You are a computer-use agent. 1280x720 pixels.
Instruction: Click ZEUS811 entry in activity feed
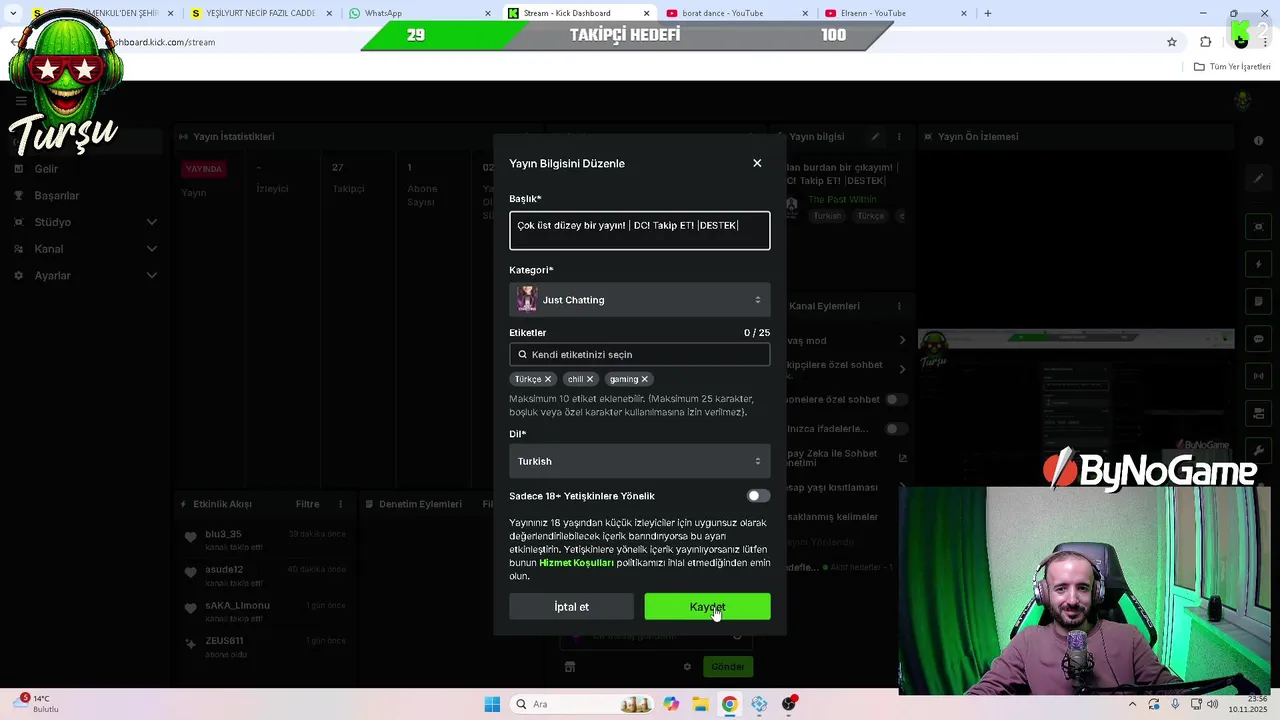tap(224, 641)
